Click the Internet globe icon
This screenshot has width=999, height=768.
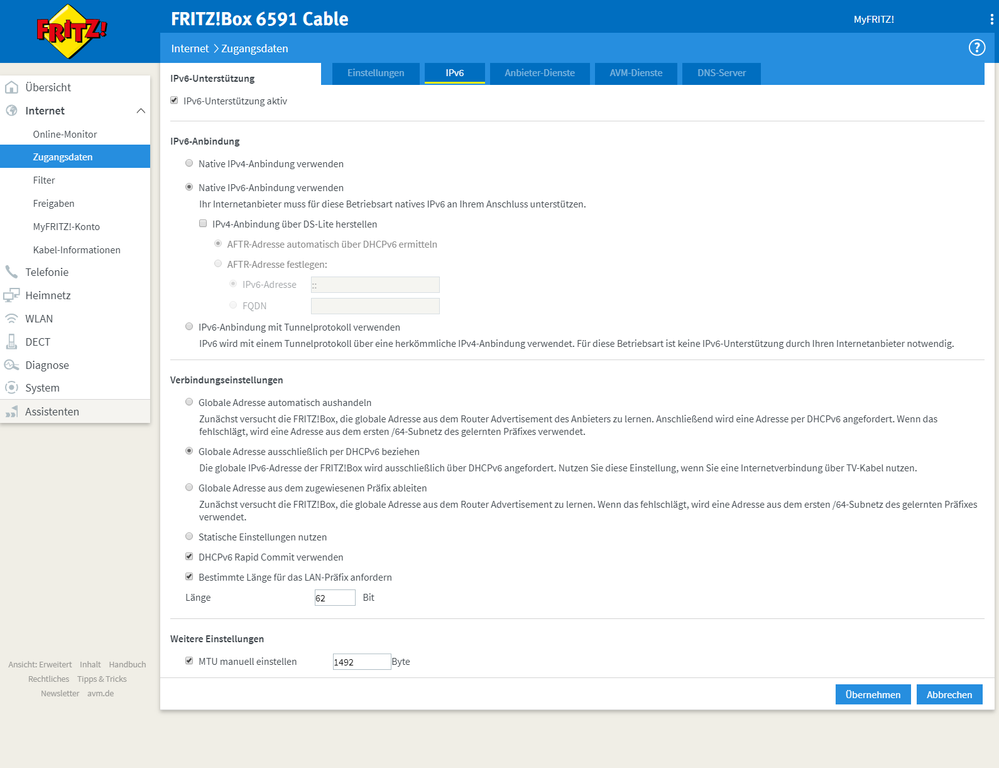point(11,110)
